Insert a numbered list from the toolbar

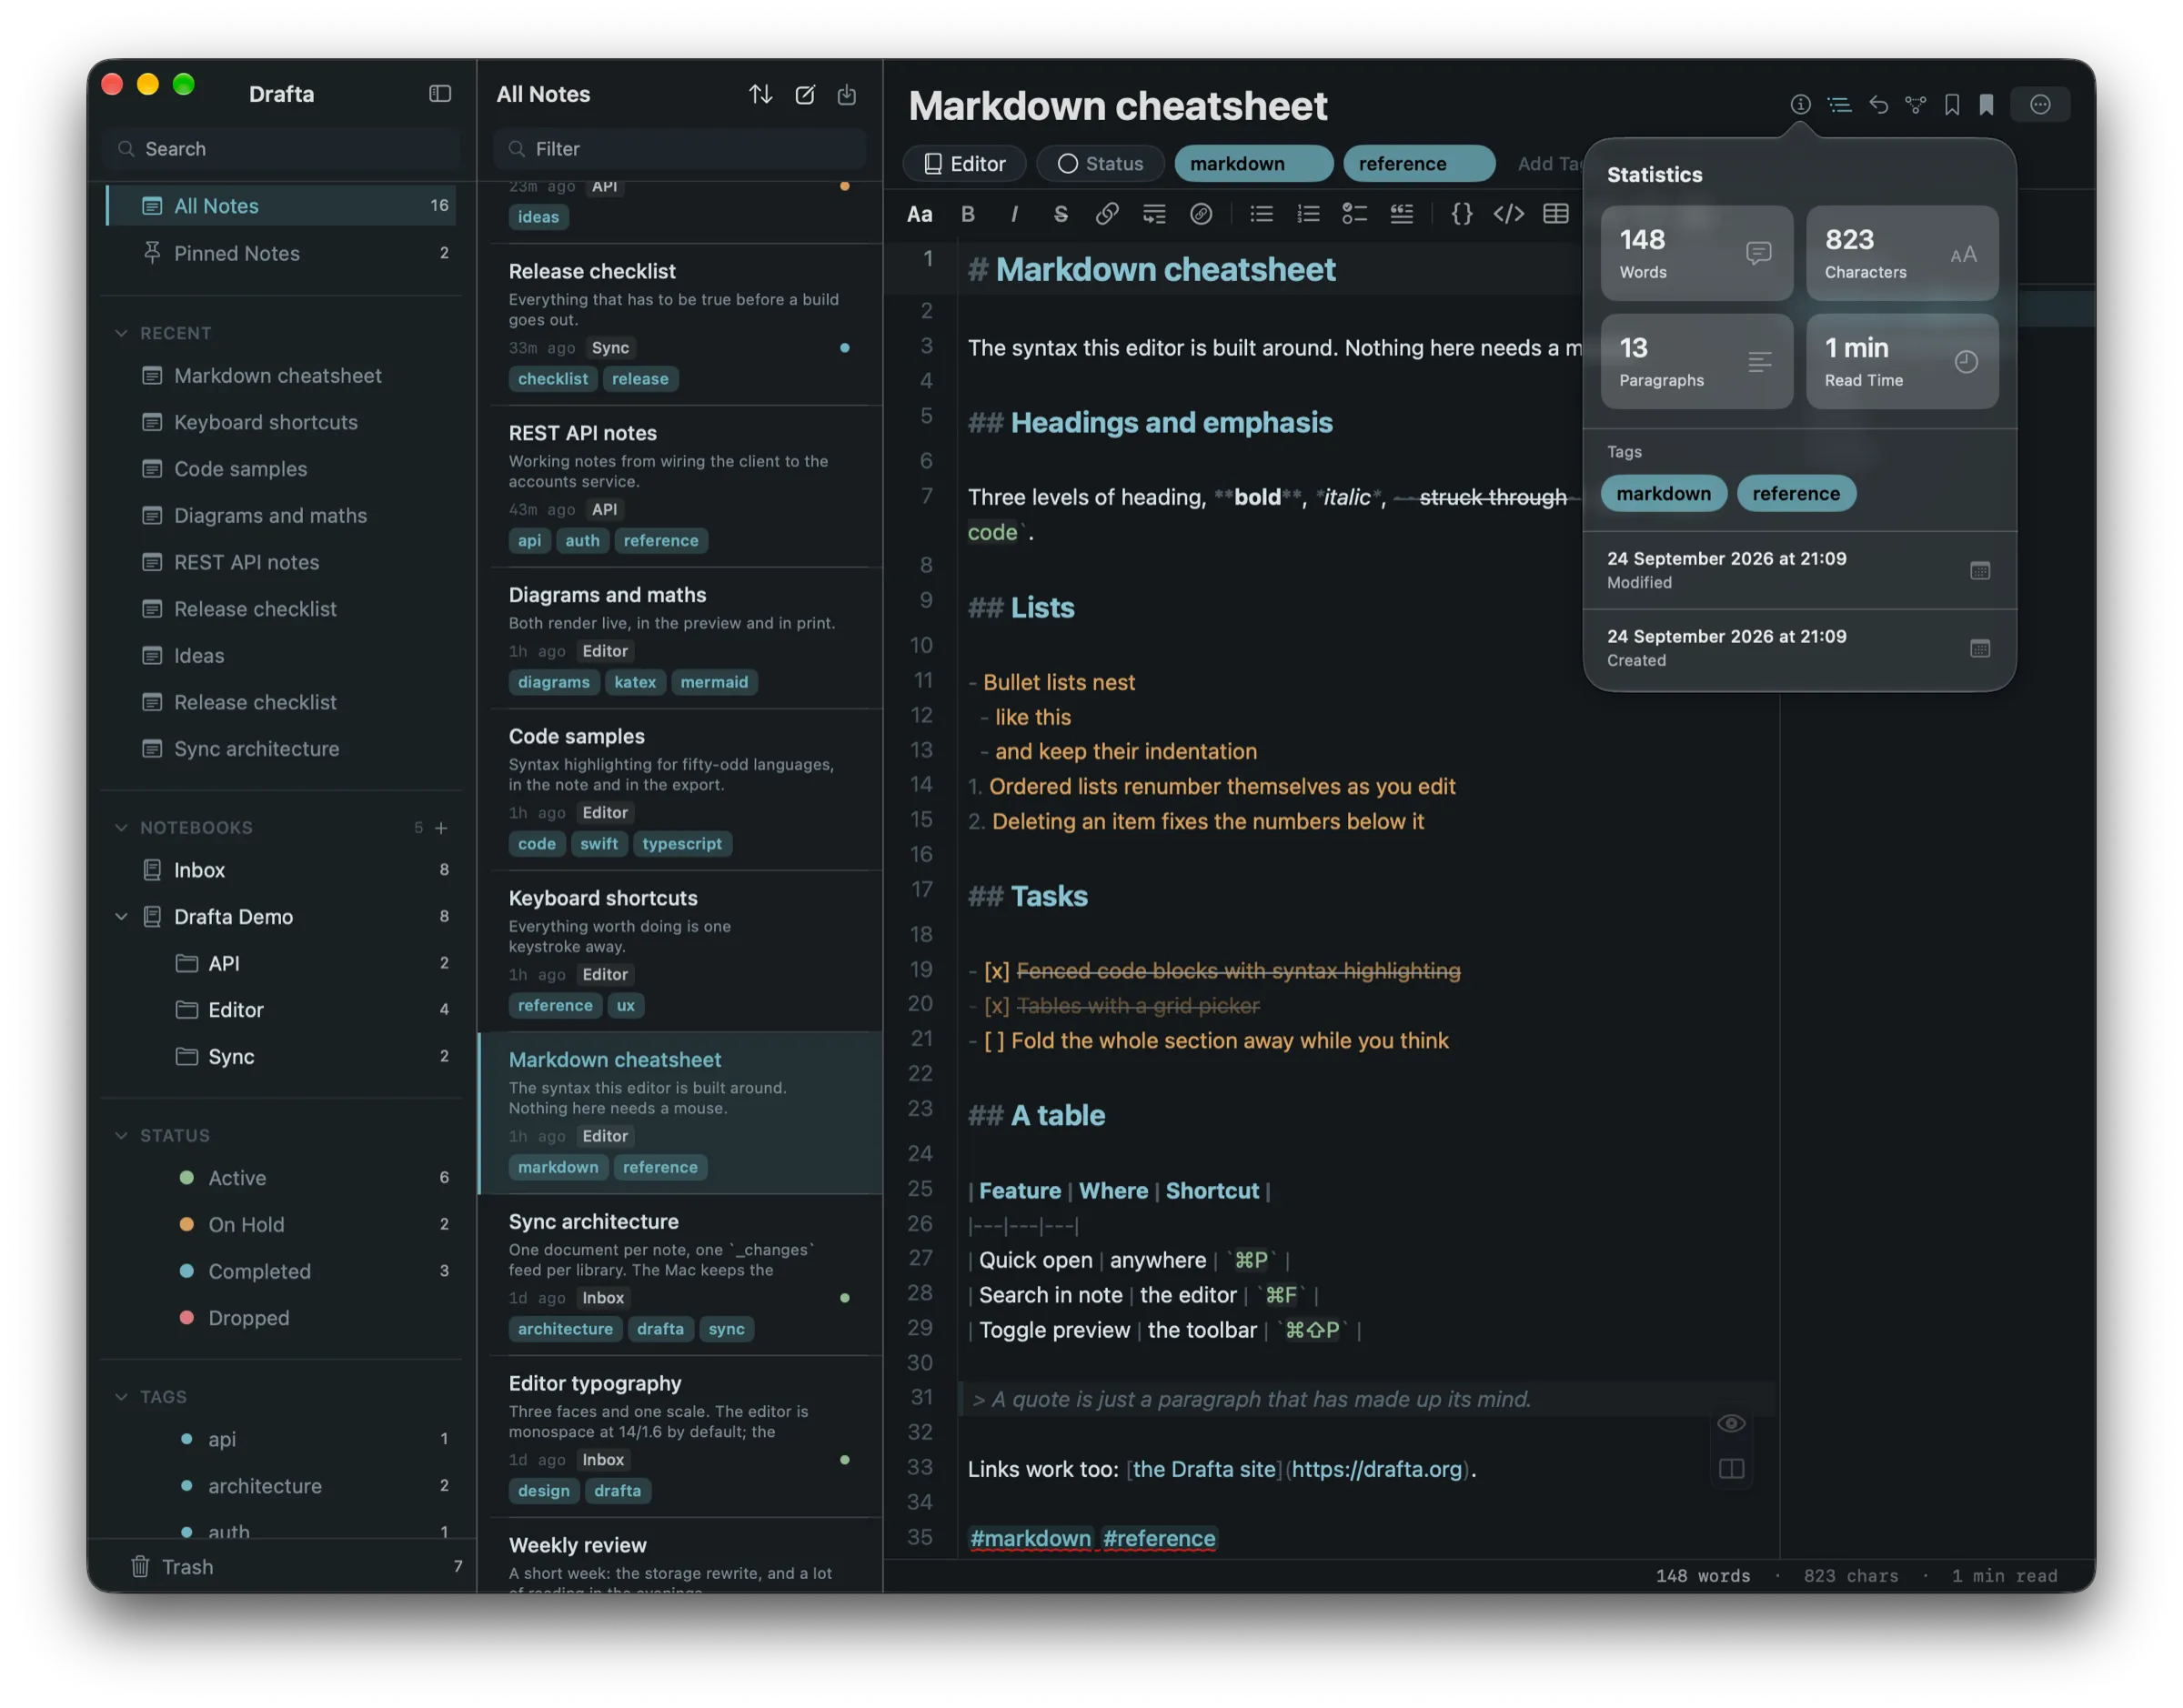click(x=1309, y=214)
